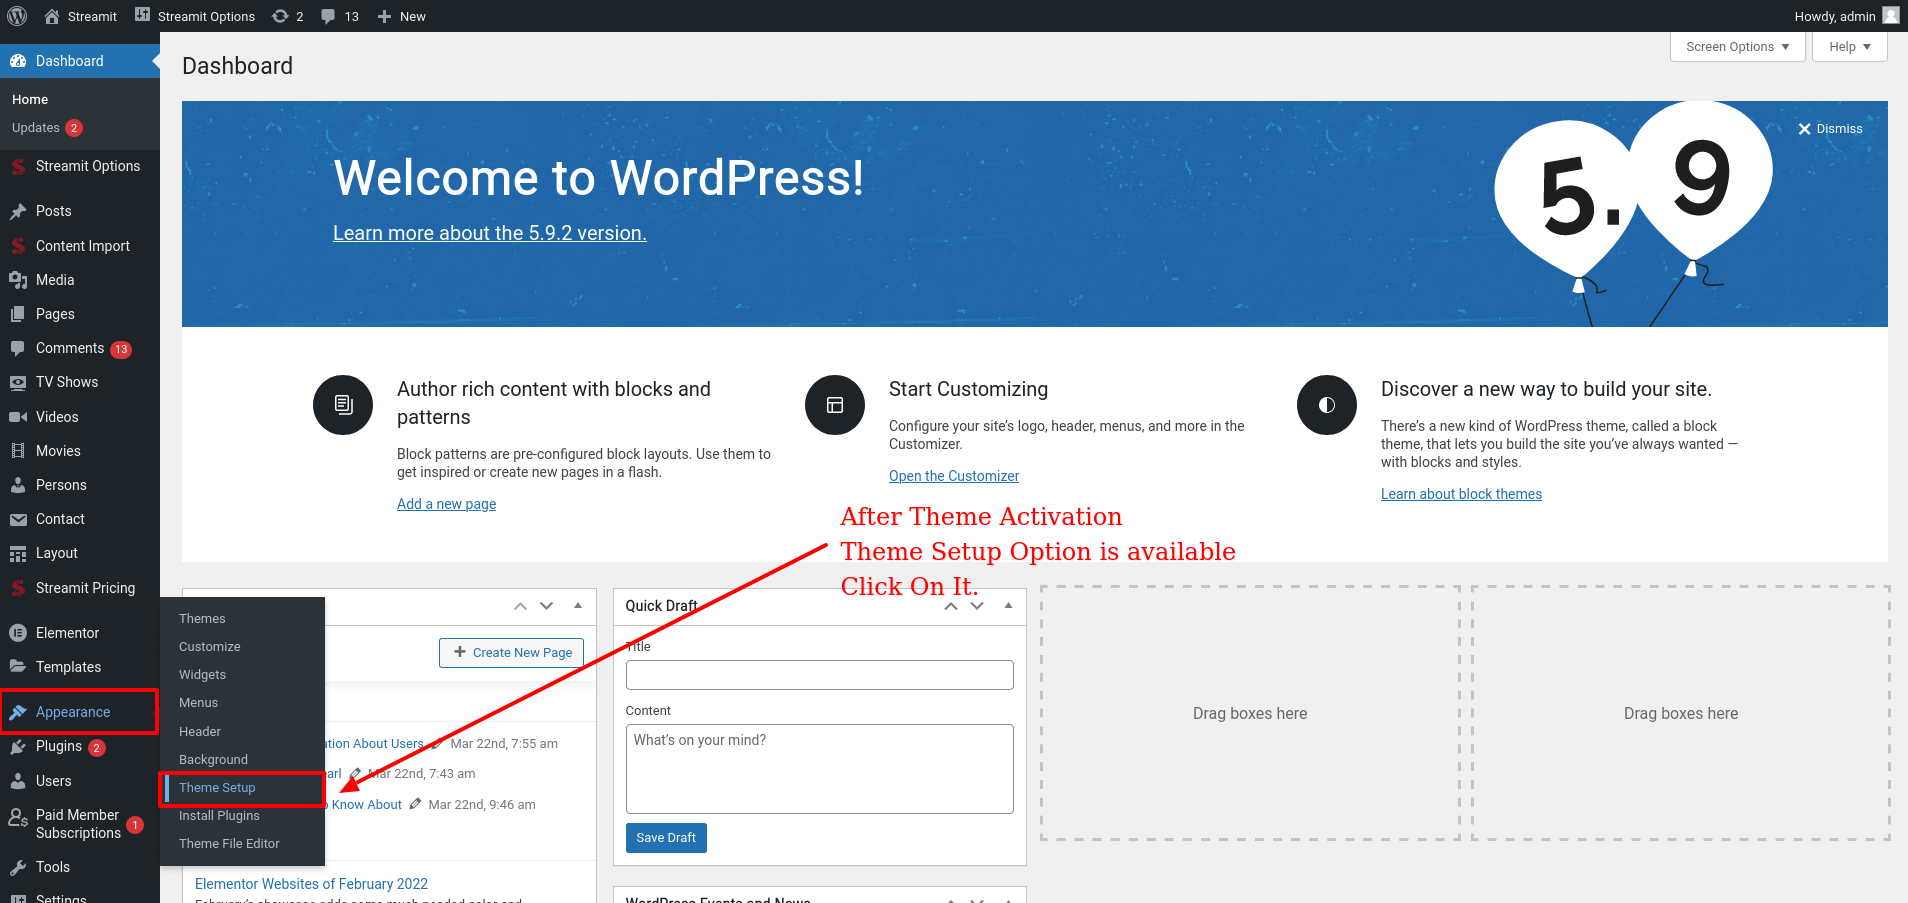Image resolution: width=1908 pixels, height=903 pixels.
Task: Click the plus New button in admin bar
Action: [401, 16]
